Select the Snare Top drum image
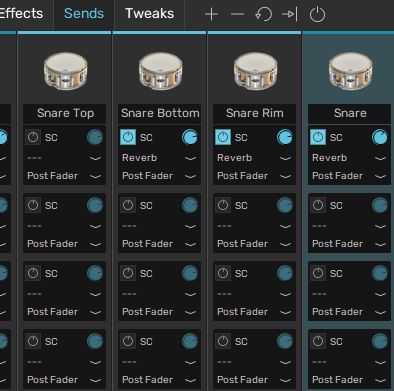Viewport: 394px width, 391px height. point(65,71)
